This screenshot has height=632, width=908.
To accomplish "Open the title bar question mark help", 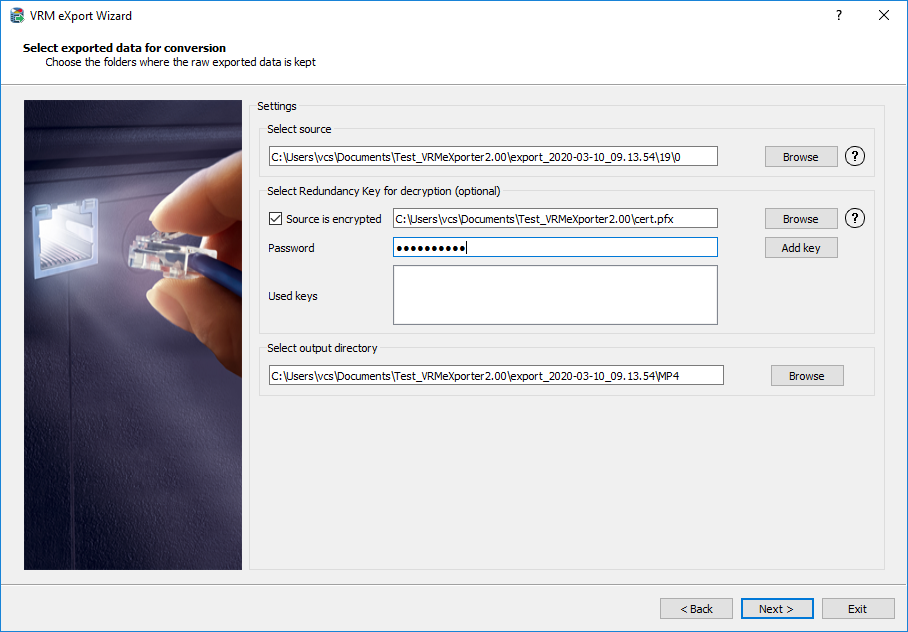I will [838, 16].
